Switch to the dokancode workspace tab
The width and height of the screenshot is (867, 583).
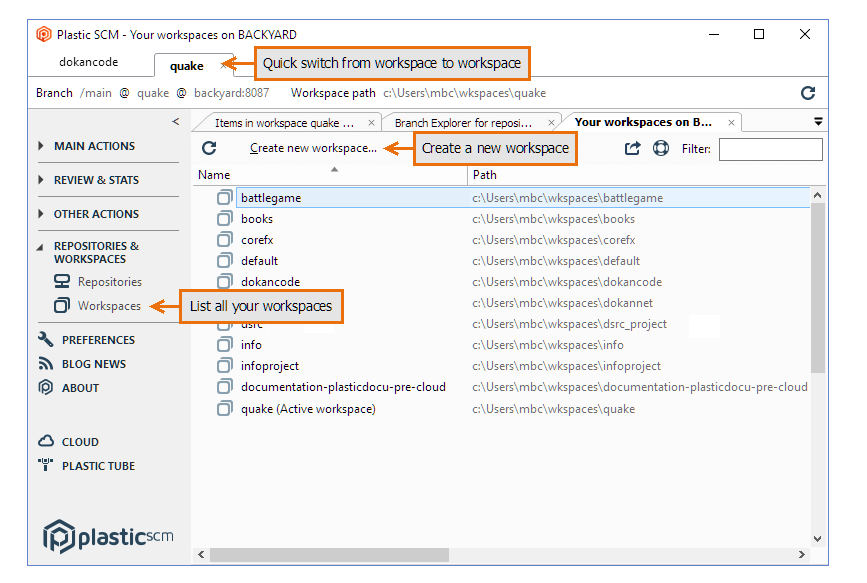click(x=88, y=62)
